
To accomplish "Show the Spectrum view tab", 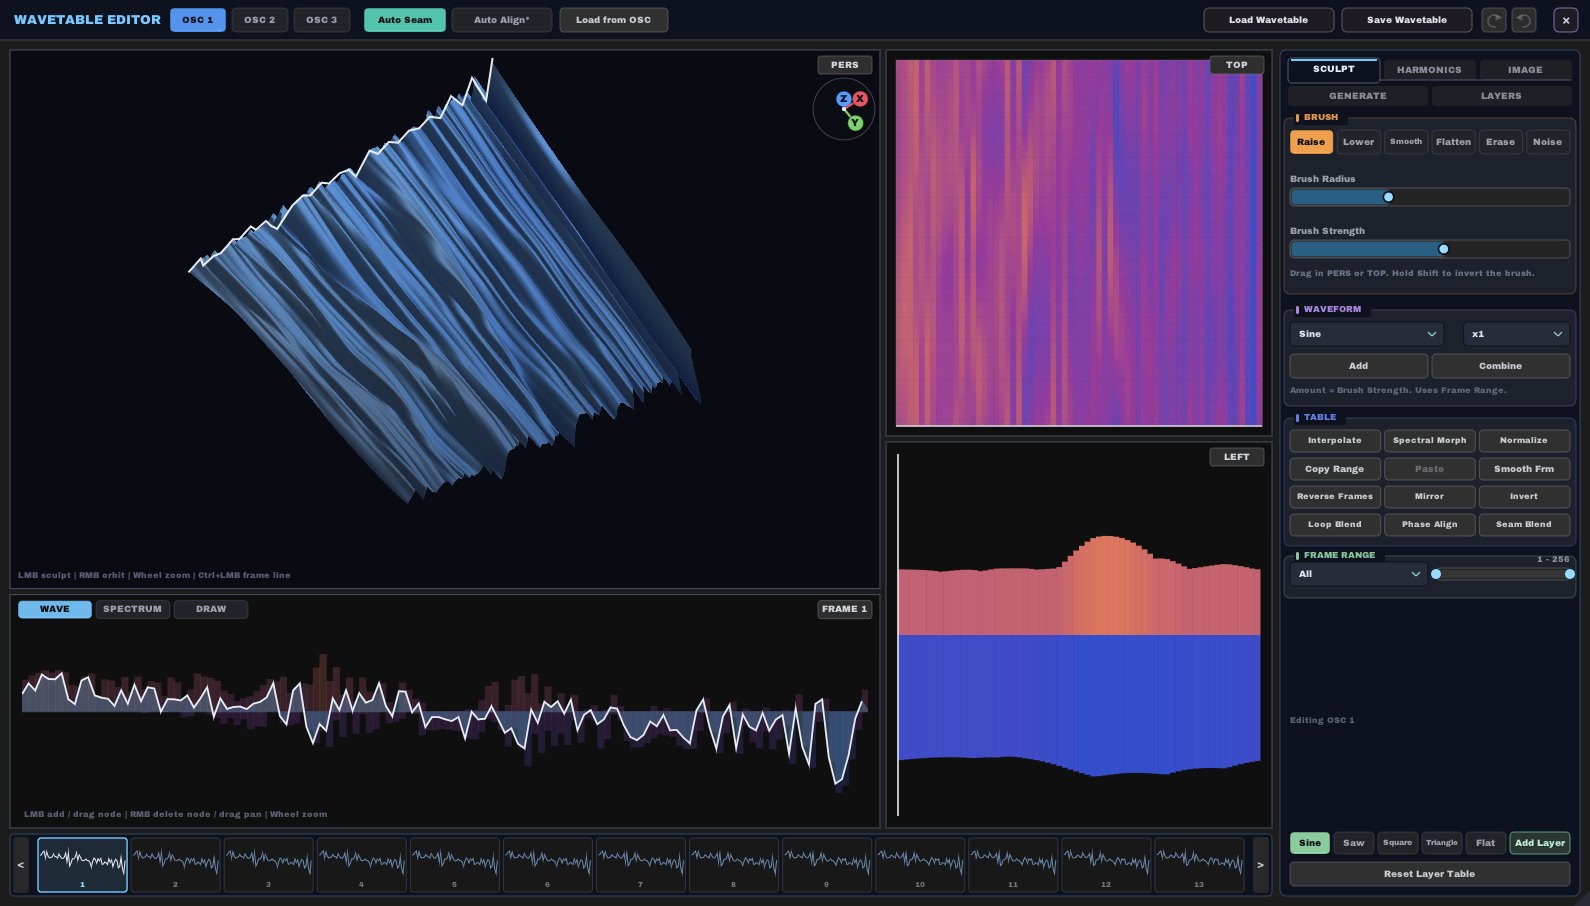I will [132, 609].
